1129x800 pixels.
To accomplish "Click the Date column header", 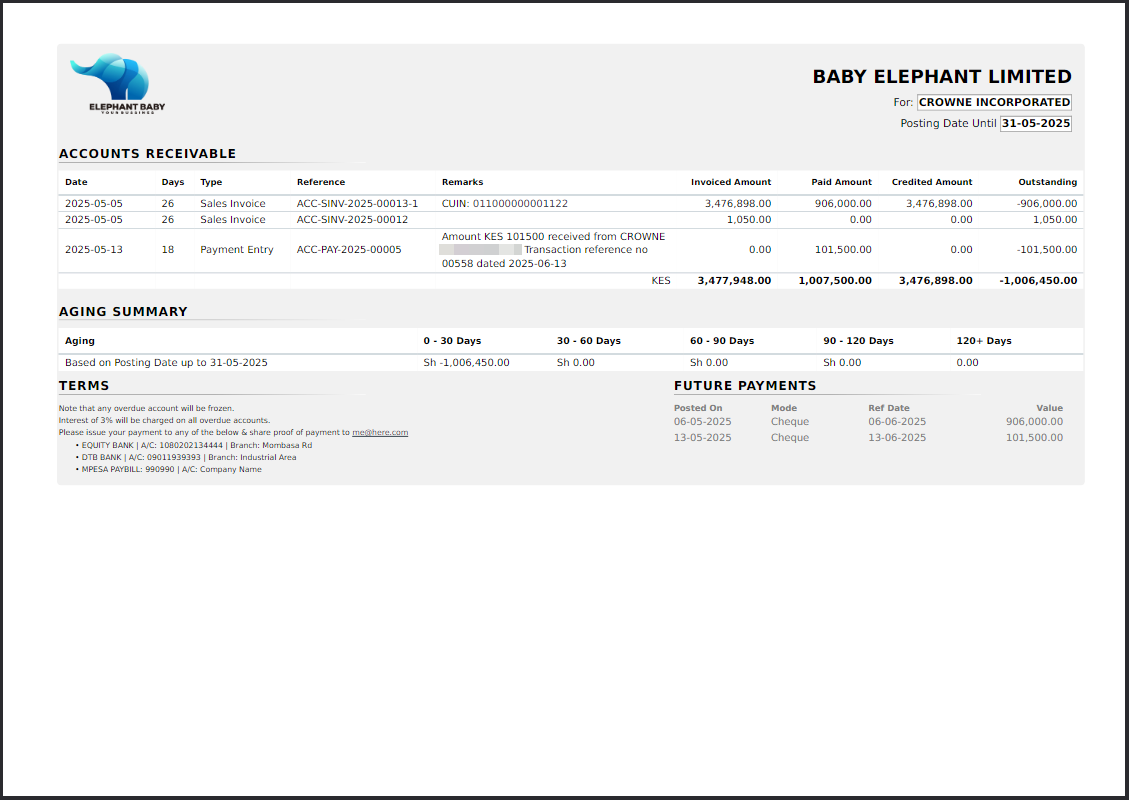I will tap(76, 182).
